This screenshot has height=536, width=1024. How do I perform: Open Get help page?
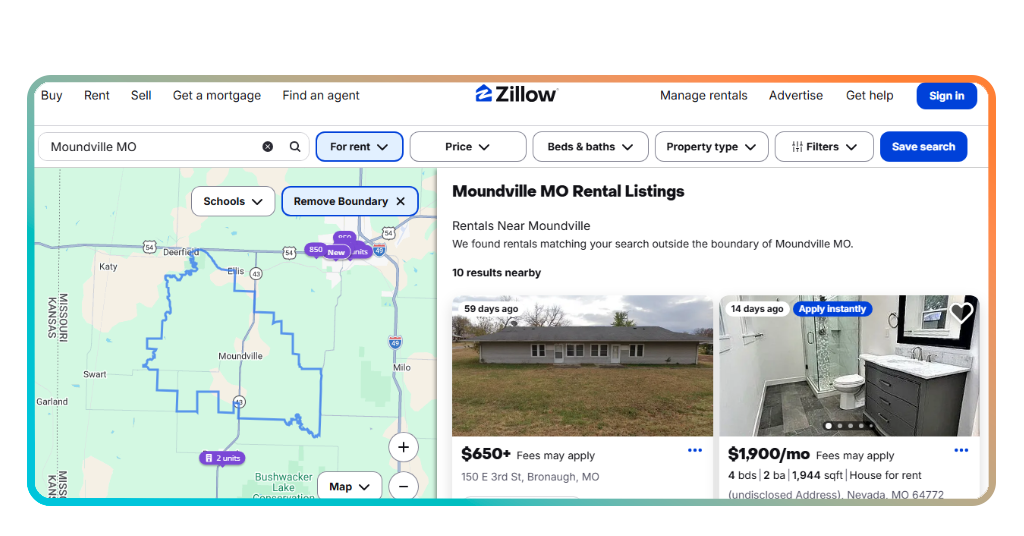869,95
